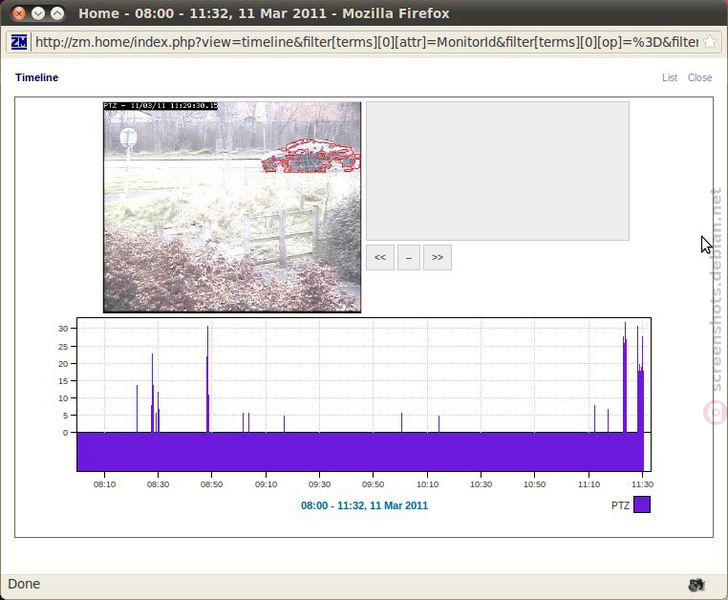
Task: Click the timeline date range title link
Action: (364, 505)
